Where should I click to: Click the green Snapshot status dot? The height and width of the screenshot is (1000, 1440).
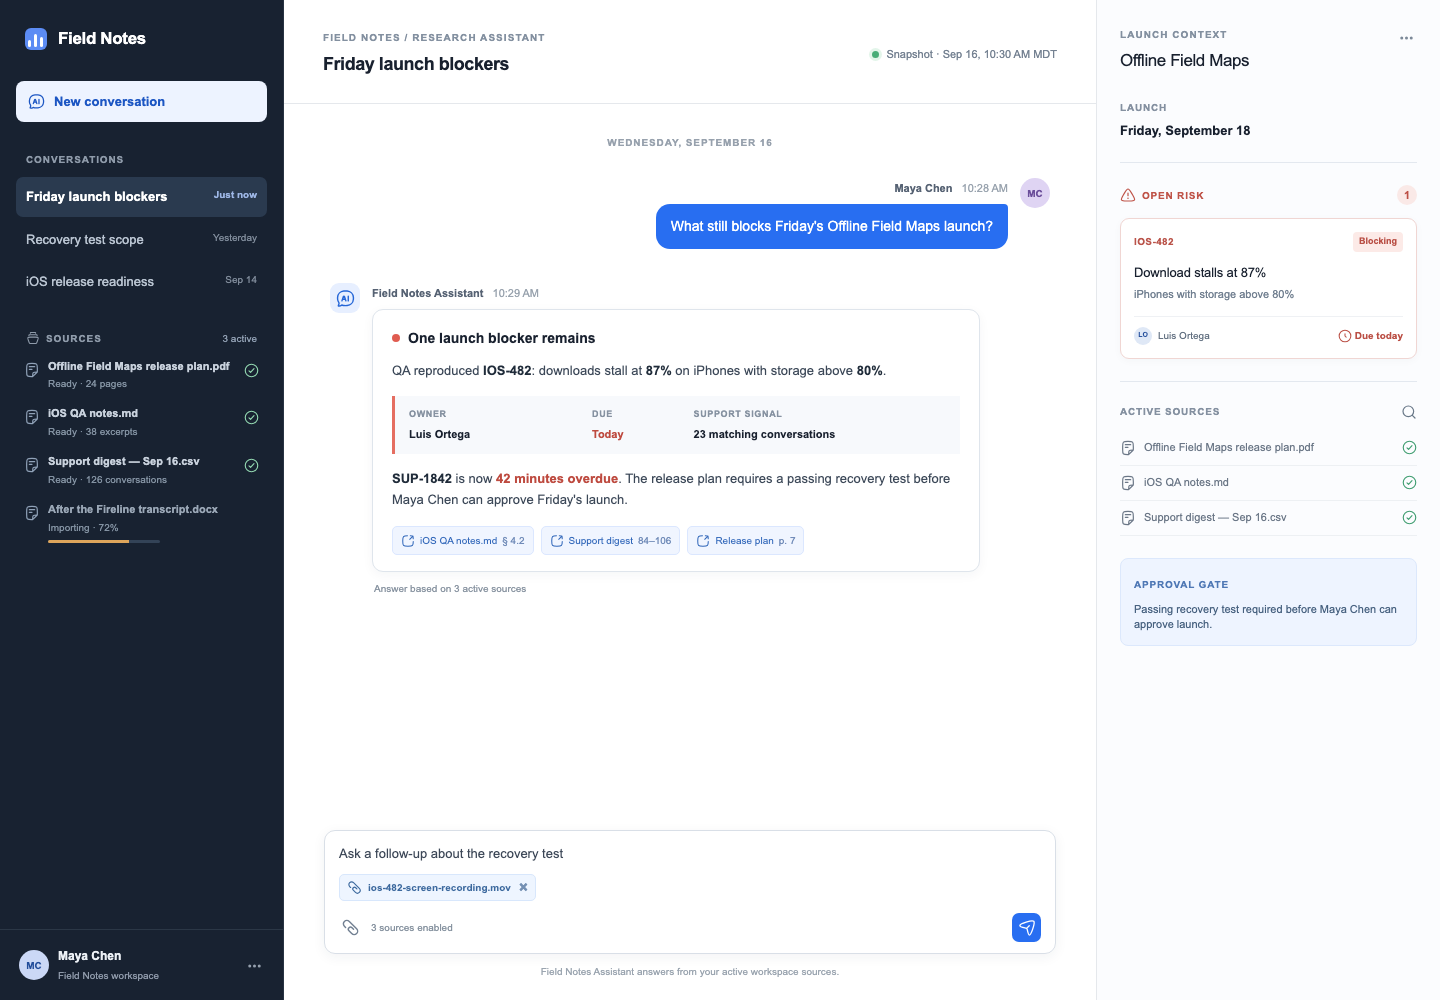click(876, 54)
